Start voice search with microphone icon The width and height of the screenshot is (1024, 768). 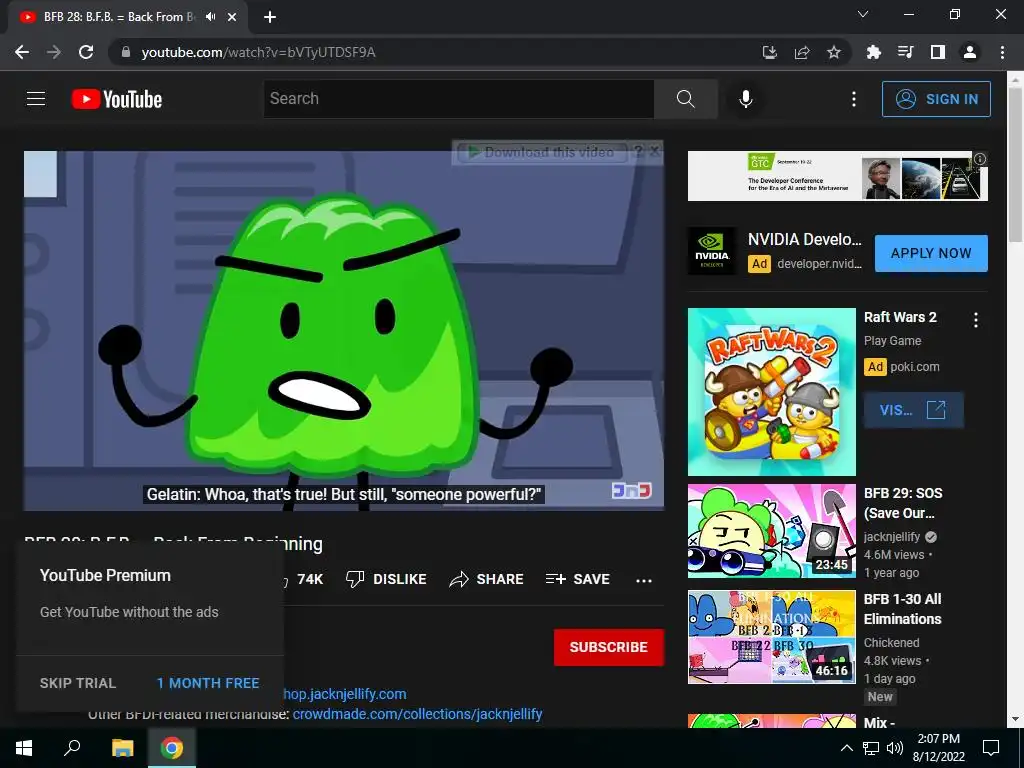746,99
